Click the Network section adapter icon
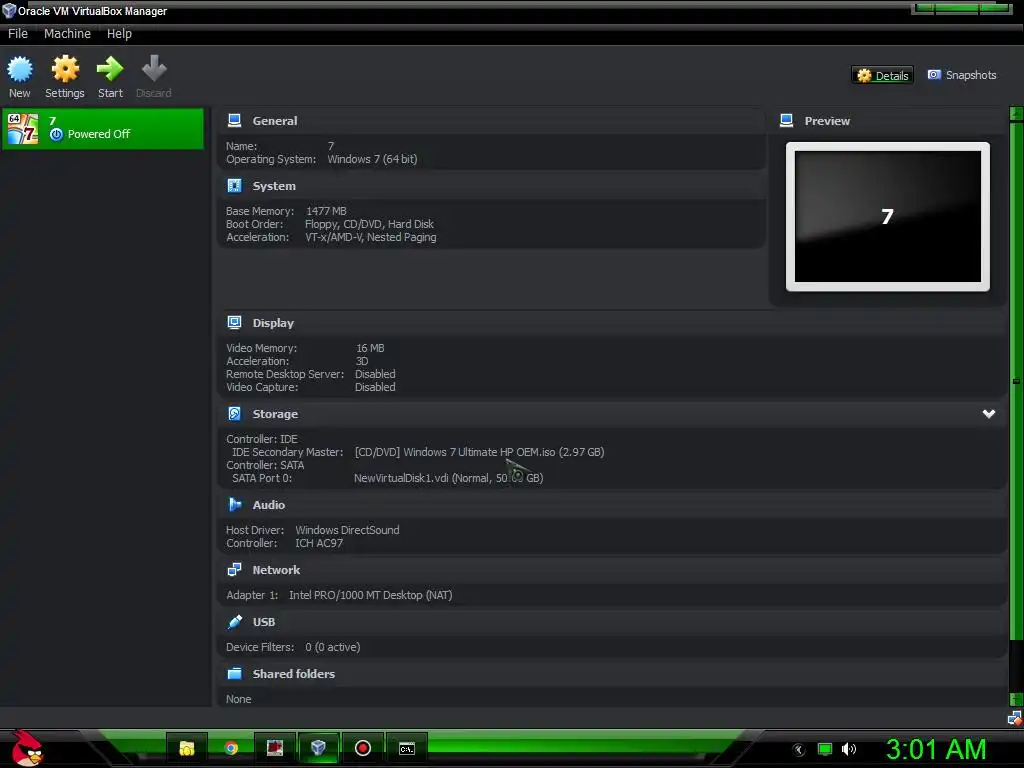1024x768 pixels. [x=234, y=569]
